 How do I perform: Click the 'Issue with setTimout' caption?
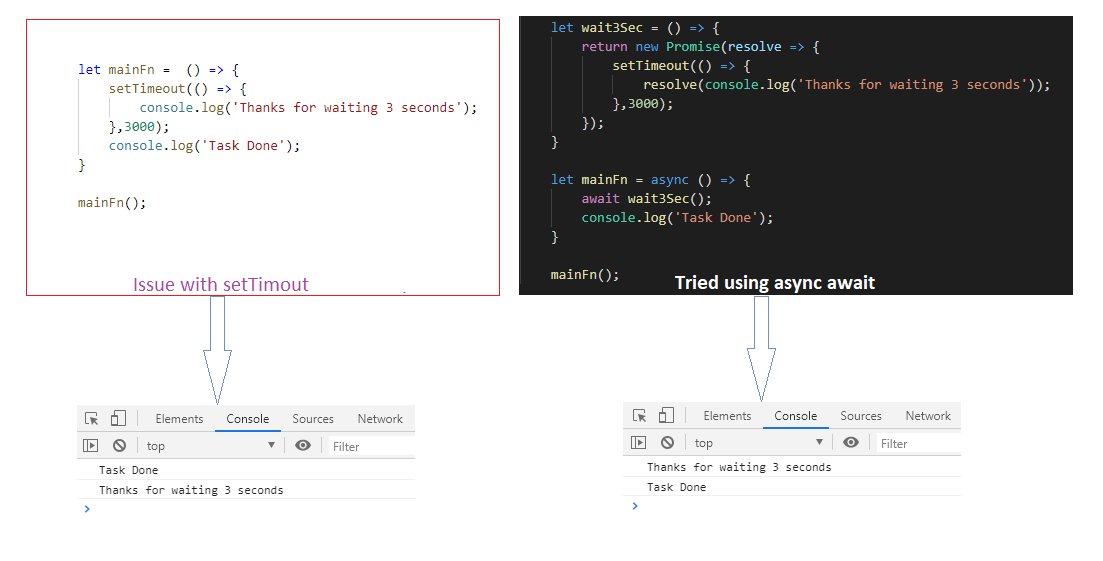click(221, 284)
